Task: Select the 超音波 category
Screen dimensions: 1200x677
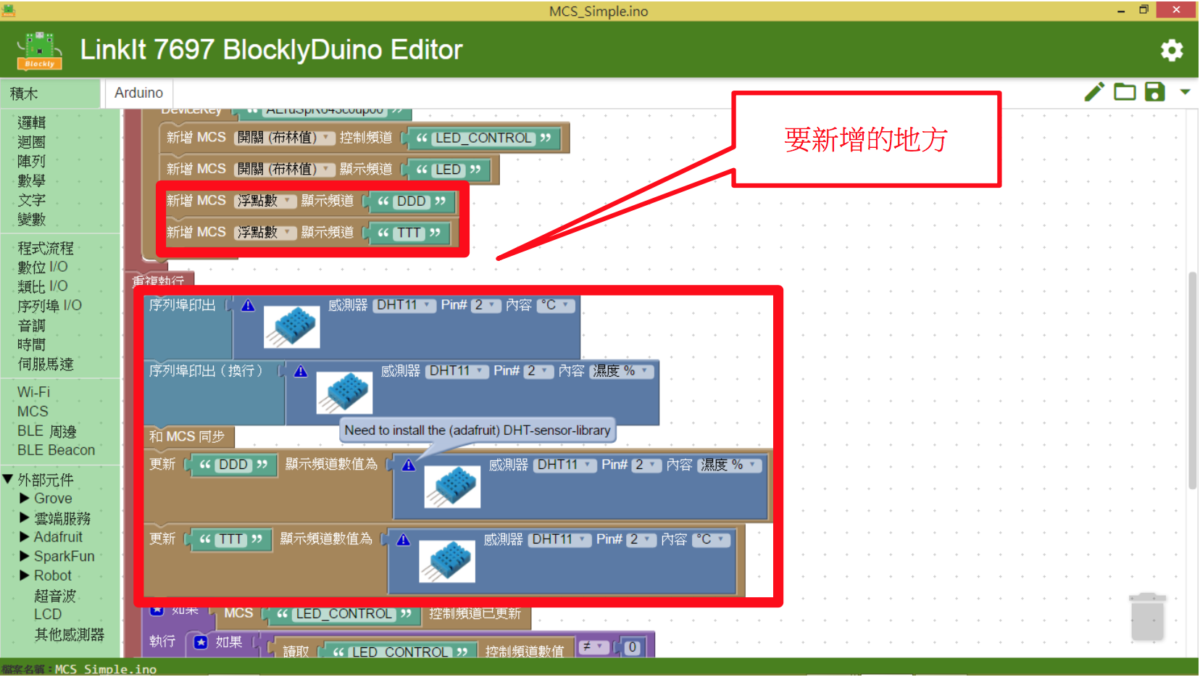Action: tap(55, 595)
